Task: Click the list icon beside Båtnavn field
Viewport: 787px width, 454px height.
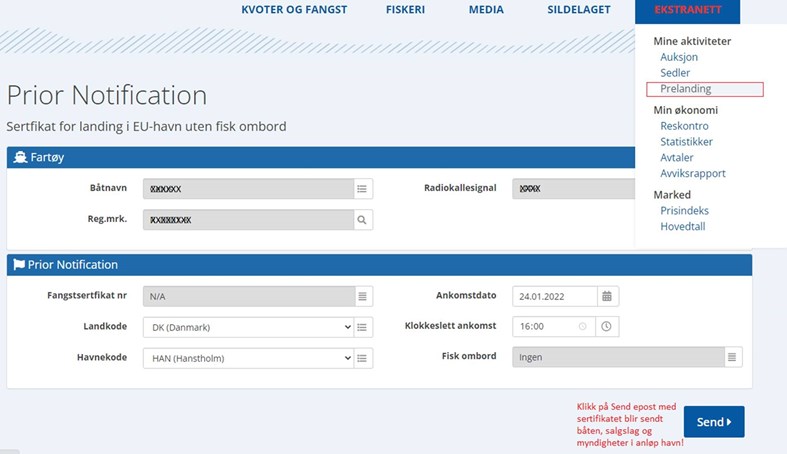Action: [362, 188]
